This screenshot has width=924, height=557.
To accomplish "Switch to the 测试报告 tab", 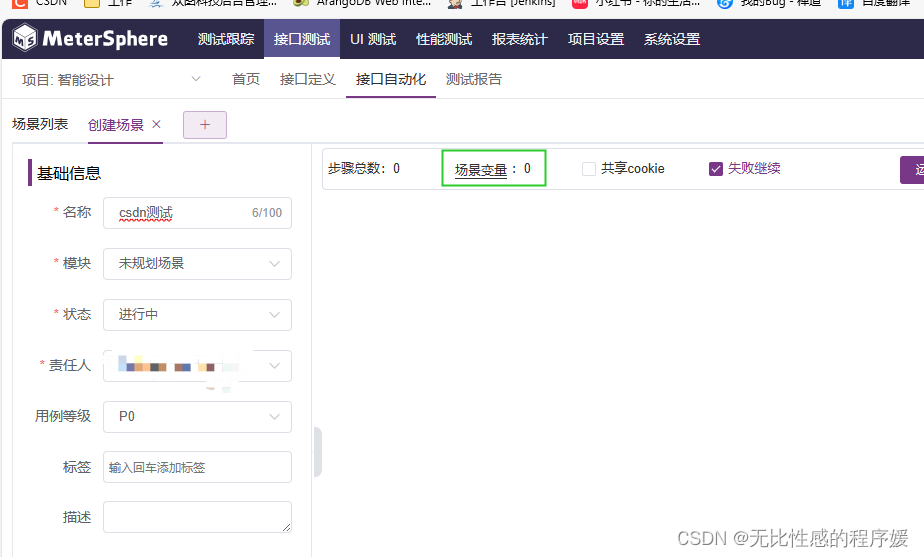I will (474, 79).
